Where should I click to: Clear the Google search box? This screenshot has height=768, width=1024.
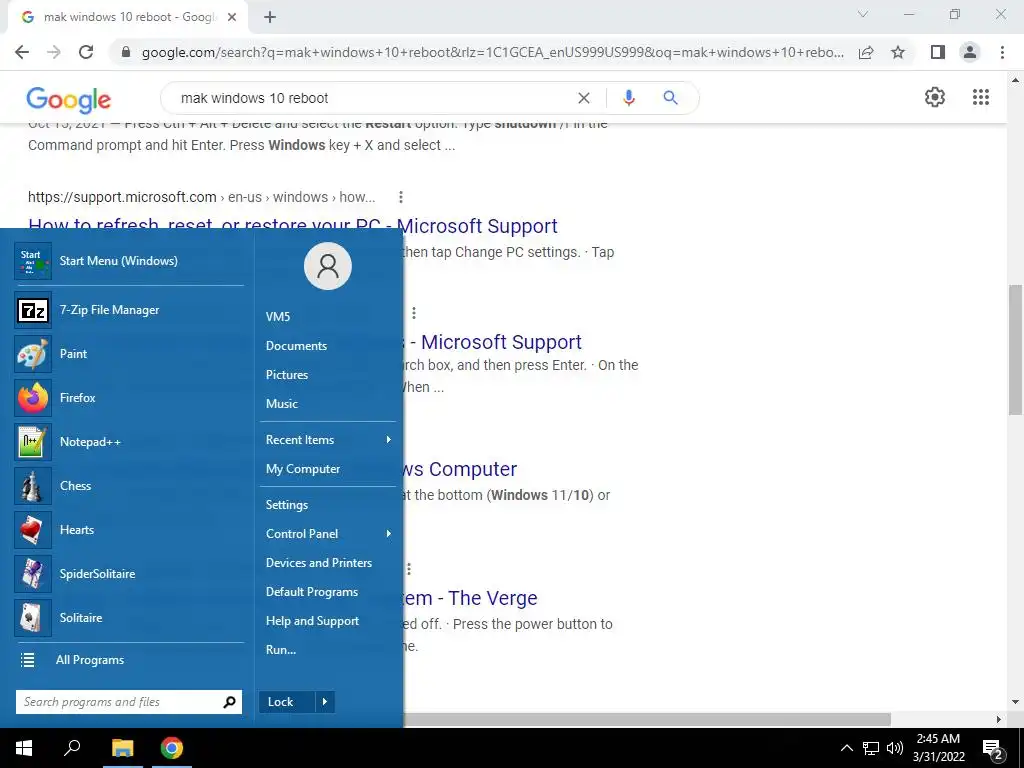(x=584, y=98)
